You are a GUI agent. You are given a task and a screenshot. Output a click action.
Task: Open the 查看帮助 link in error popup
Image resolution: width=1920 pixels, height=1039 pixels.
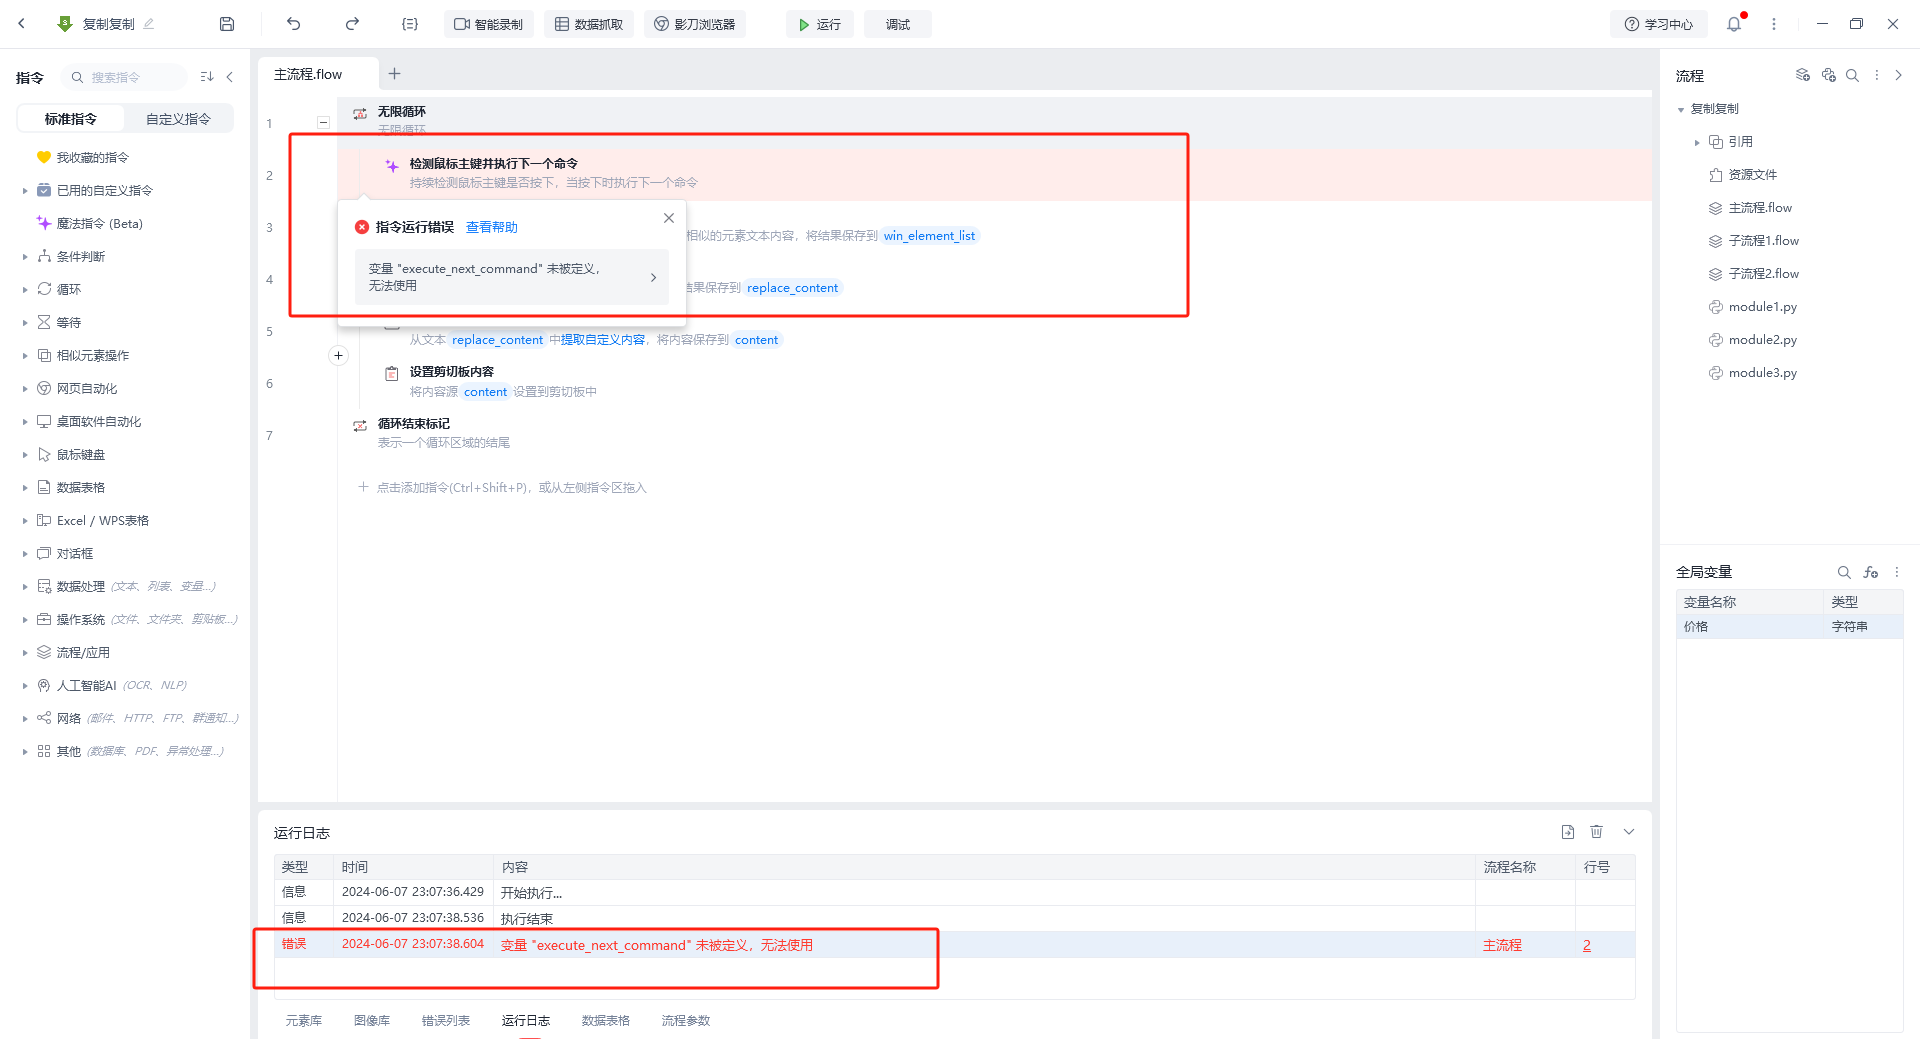click(x=492, y=227)
